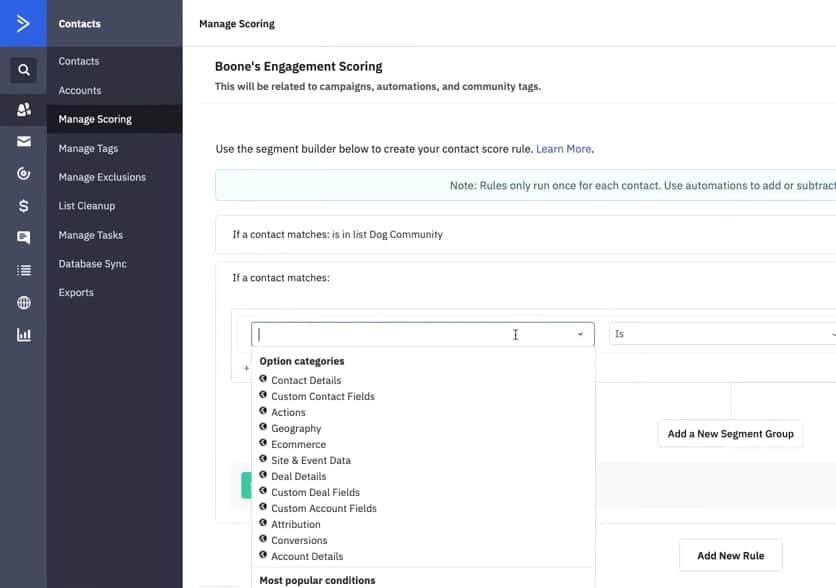Open the Automations circular icon
Image resolution: width=836 pixels, height=588 pixels.
[23, 173]
